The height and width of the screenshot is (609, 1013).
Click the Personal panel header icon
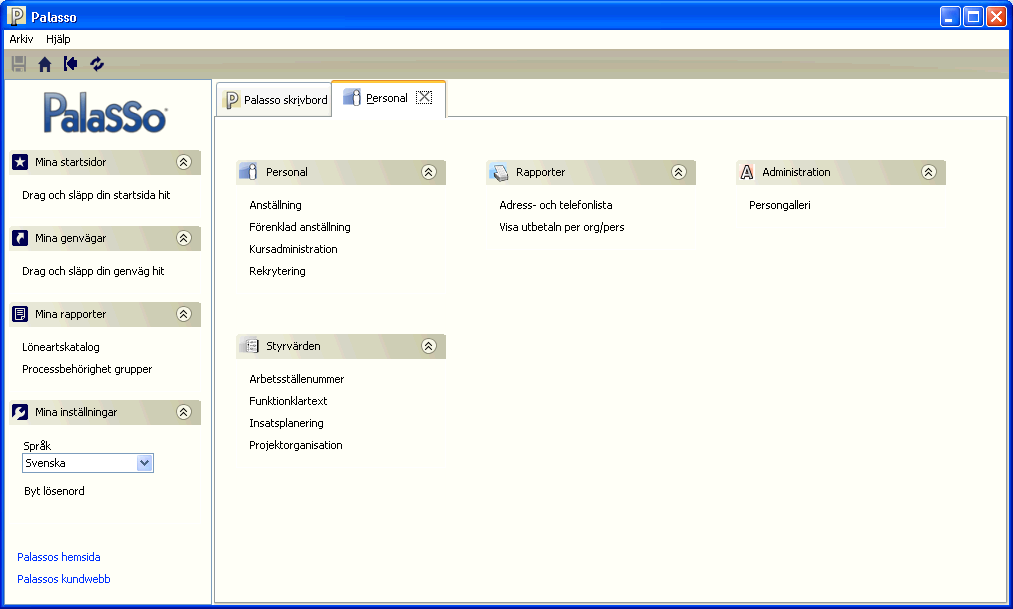(248, 172)
